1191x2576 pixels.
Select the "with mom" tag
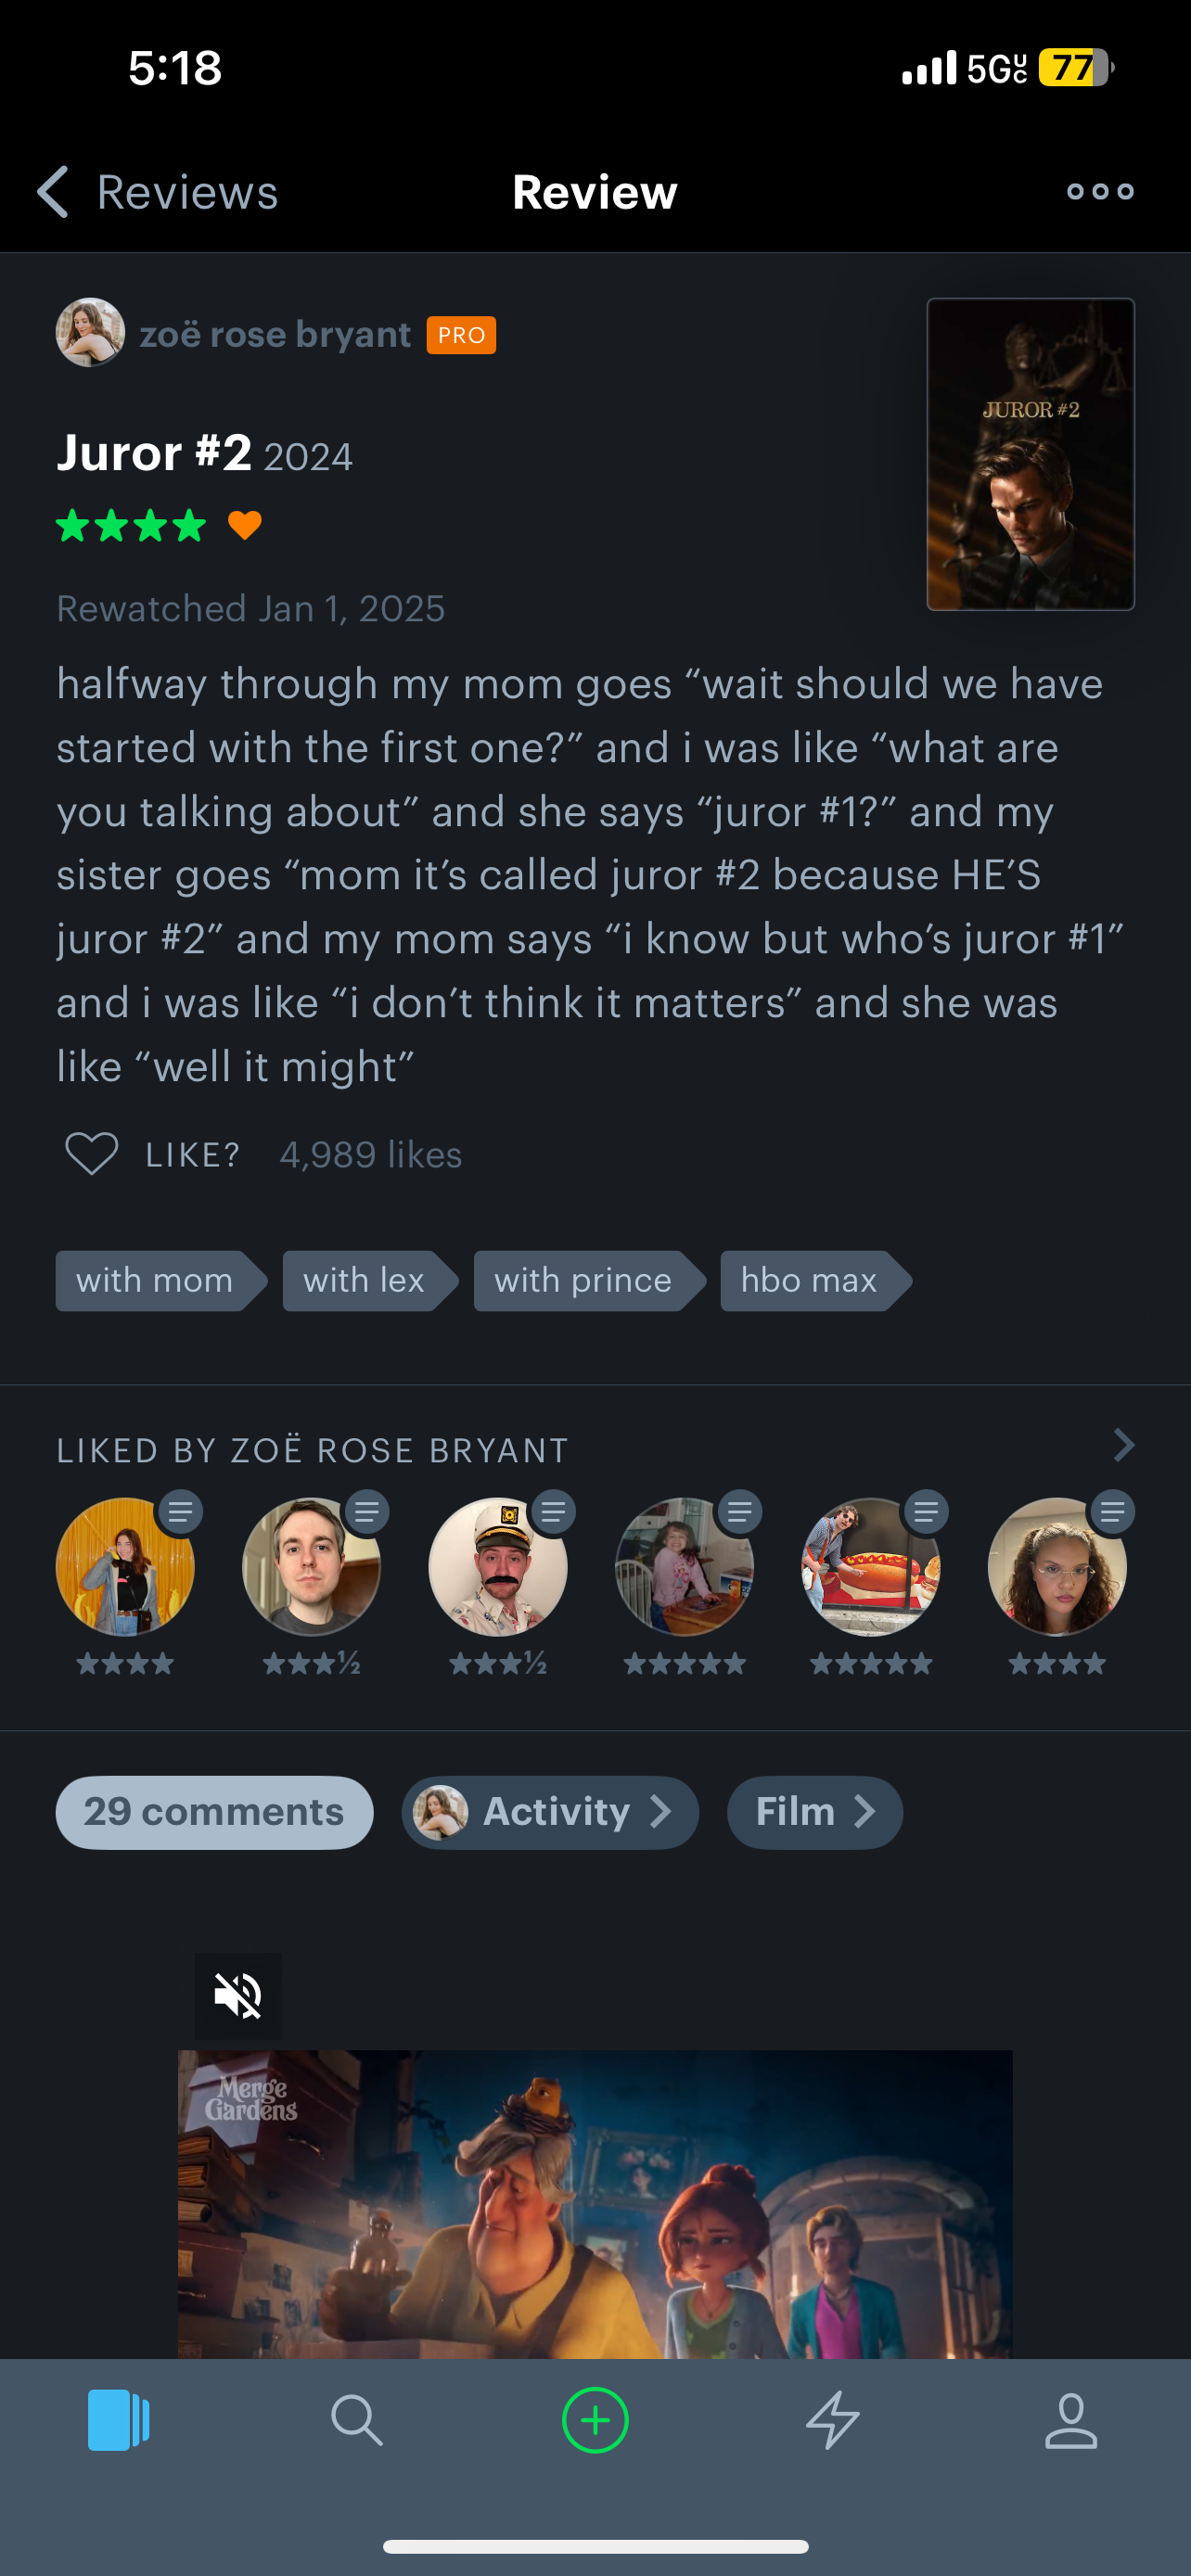(x=156, y=1281)
